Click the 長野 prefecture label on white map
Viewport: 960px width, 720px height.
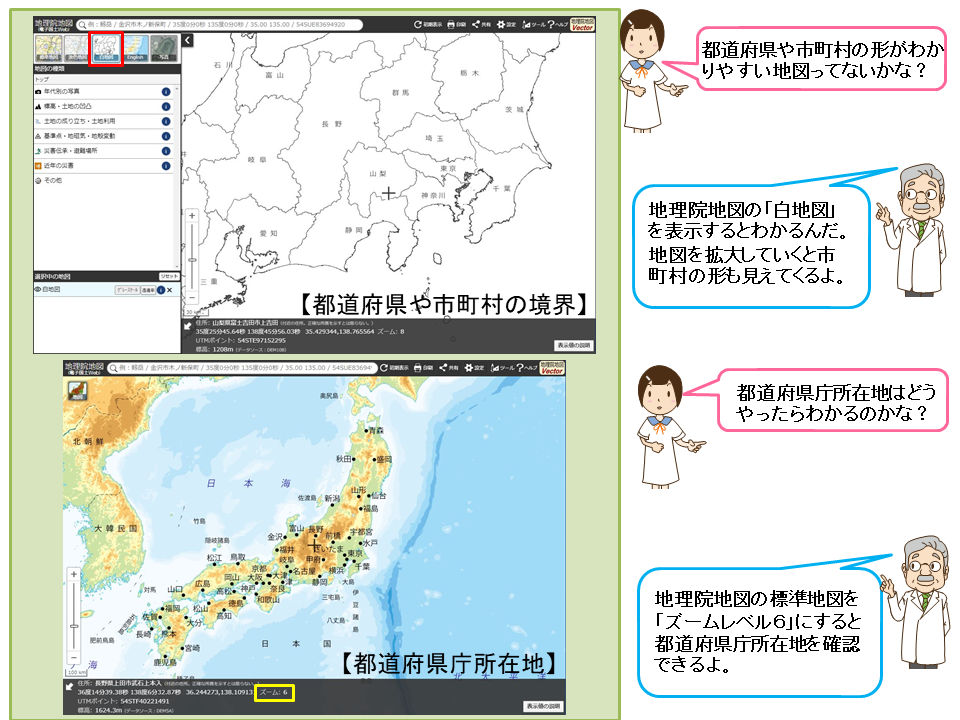pos(332,124)
